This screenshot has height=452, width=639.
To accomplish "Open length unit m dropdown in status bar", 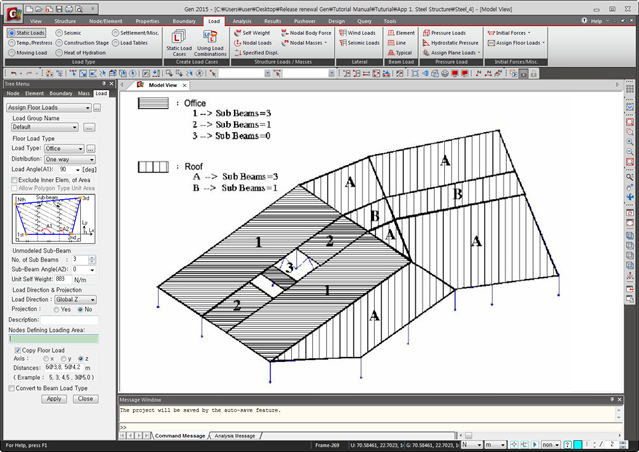I will pyautogui.click(x=496, y=445).
